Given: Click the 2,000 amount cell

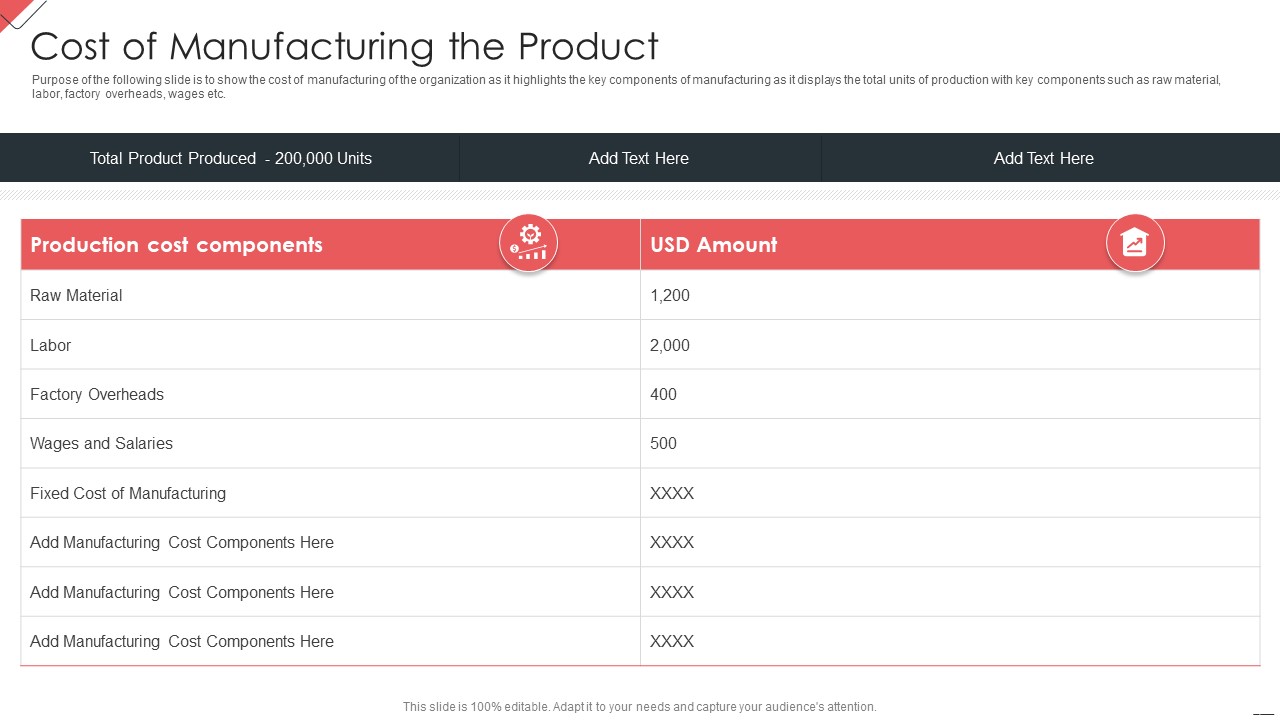Looking at the screenshot, I should tap(950, 345).
